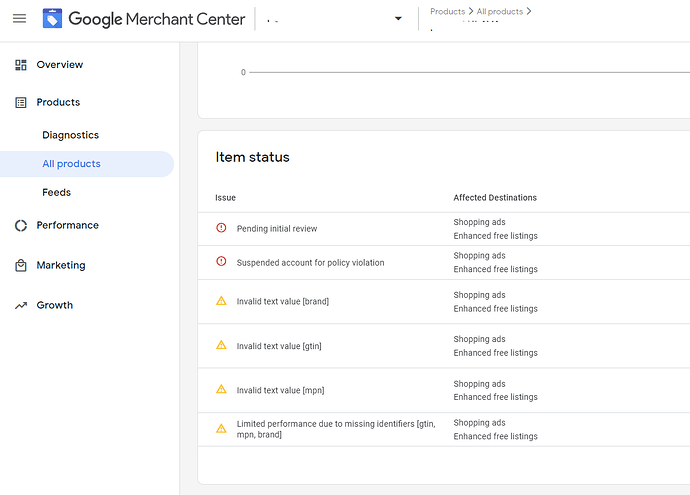This screenshot has width=690, height=495.
Task: Open Overview in the sidebar
Action: [60, 65]
